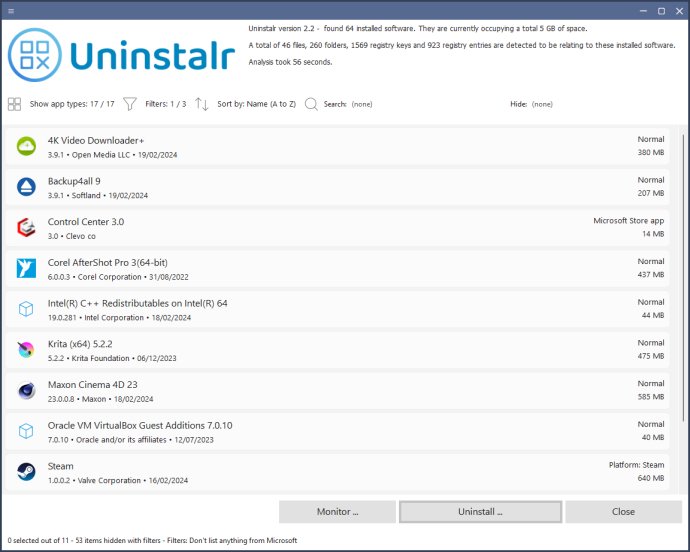Viewport: 690px width, 552px height.
Task: Click Valve Corporation 16/02/2024 details line
Action: [x=118, y=481]
